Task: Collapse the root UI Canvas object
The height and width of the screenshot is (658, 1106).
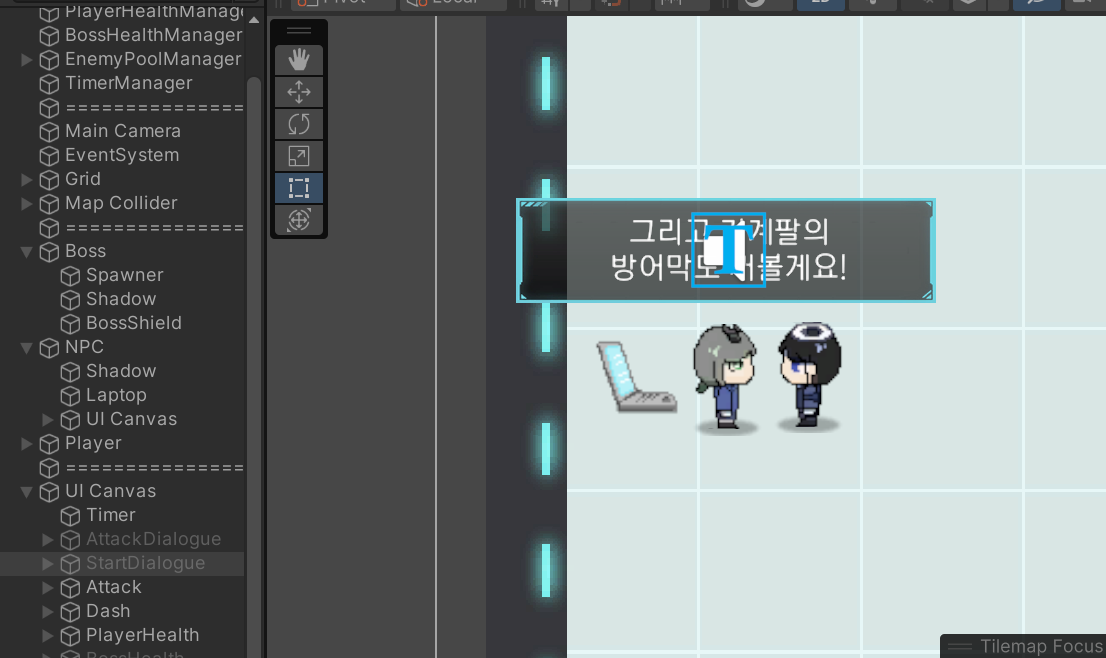Action: [27, 492]
